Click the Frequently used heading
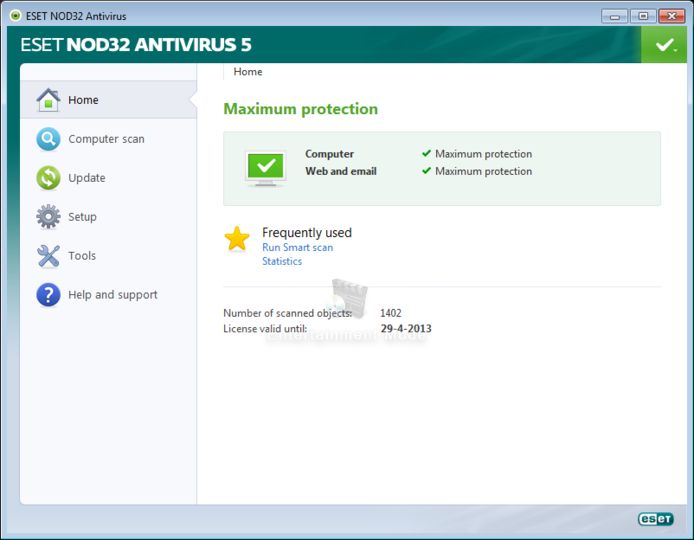The image size is (694, 540). pos(307,232)
